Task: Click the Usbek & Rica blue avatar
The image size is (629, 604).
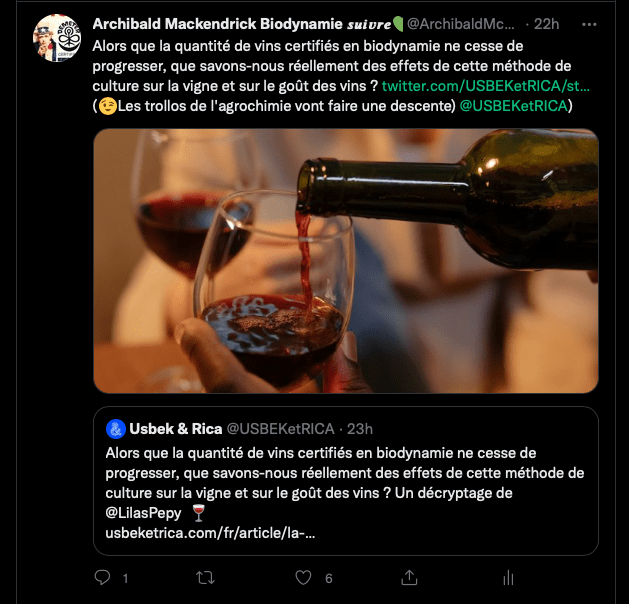Action: coord(116,429)
